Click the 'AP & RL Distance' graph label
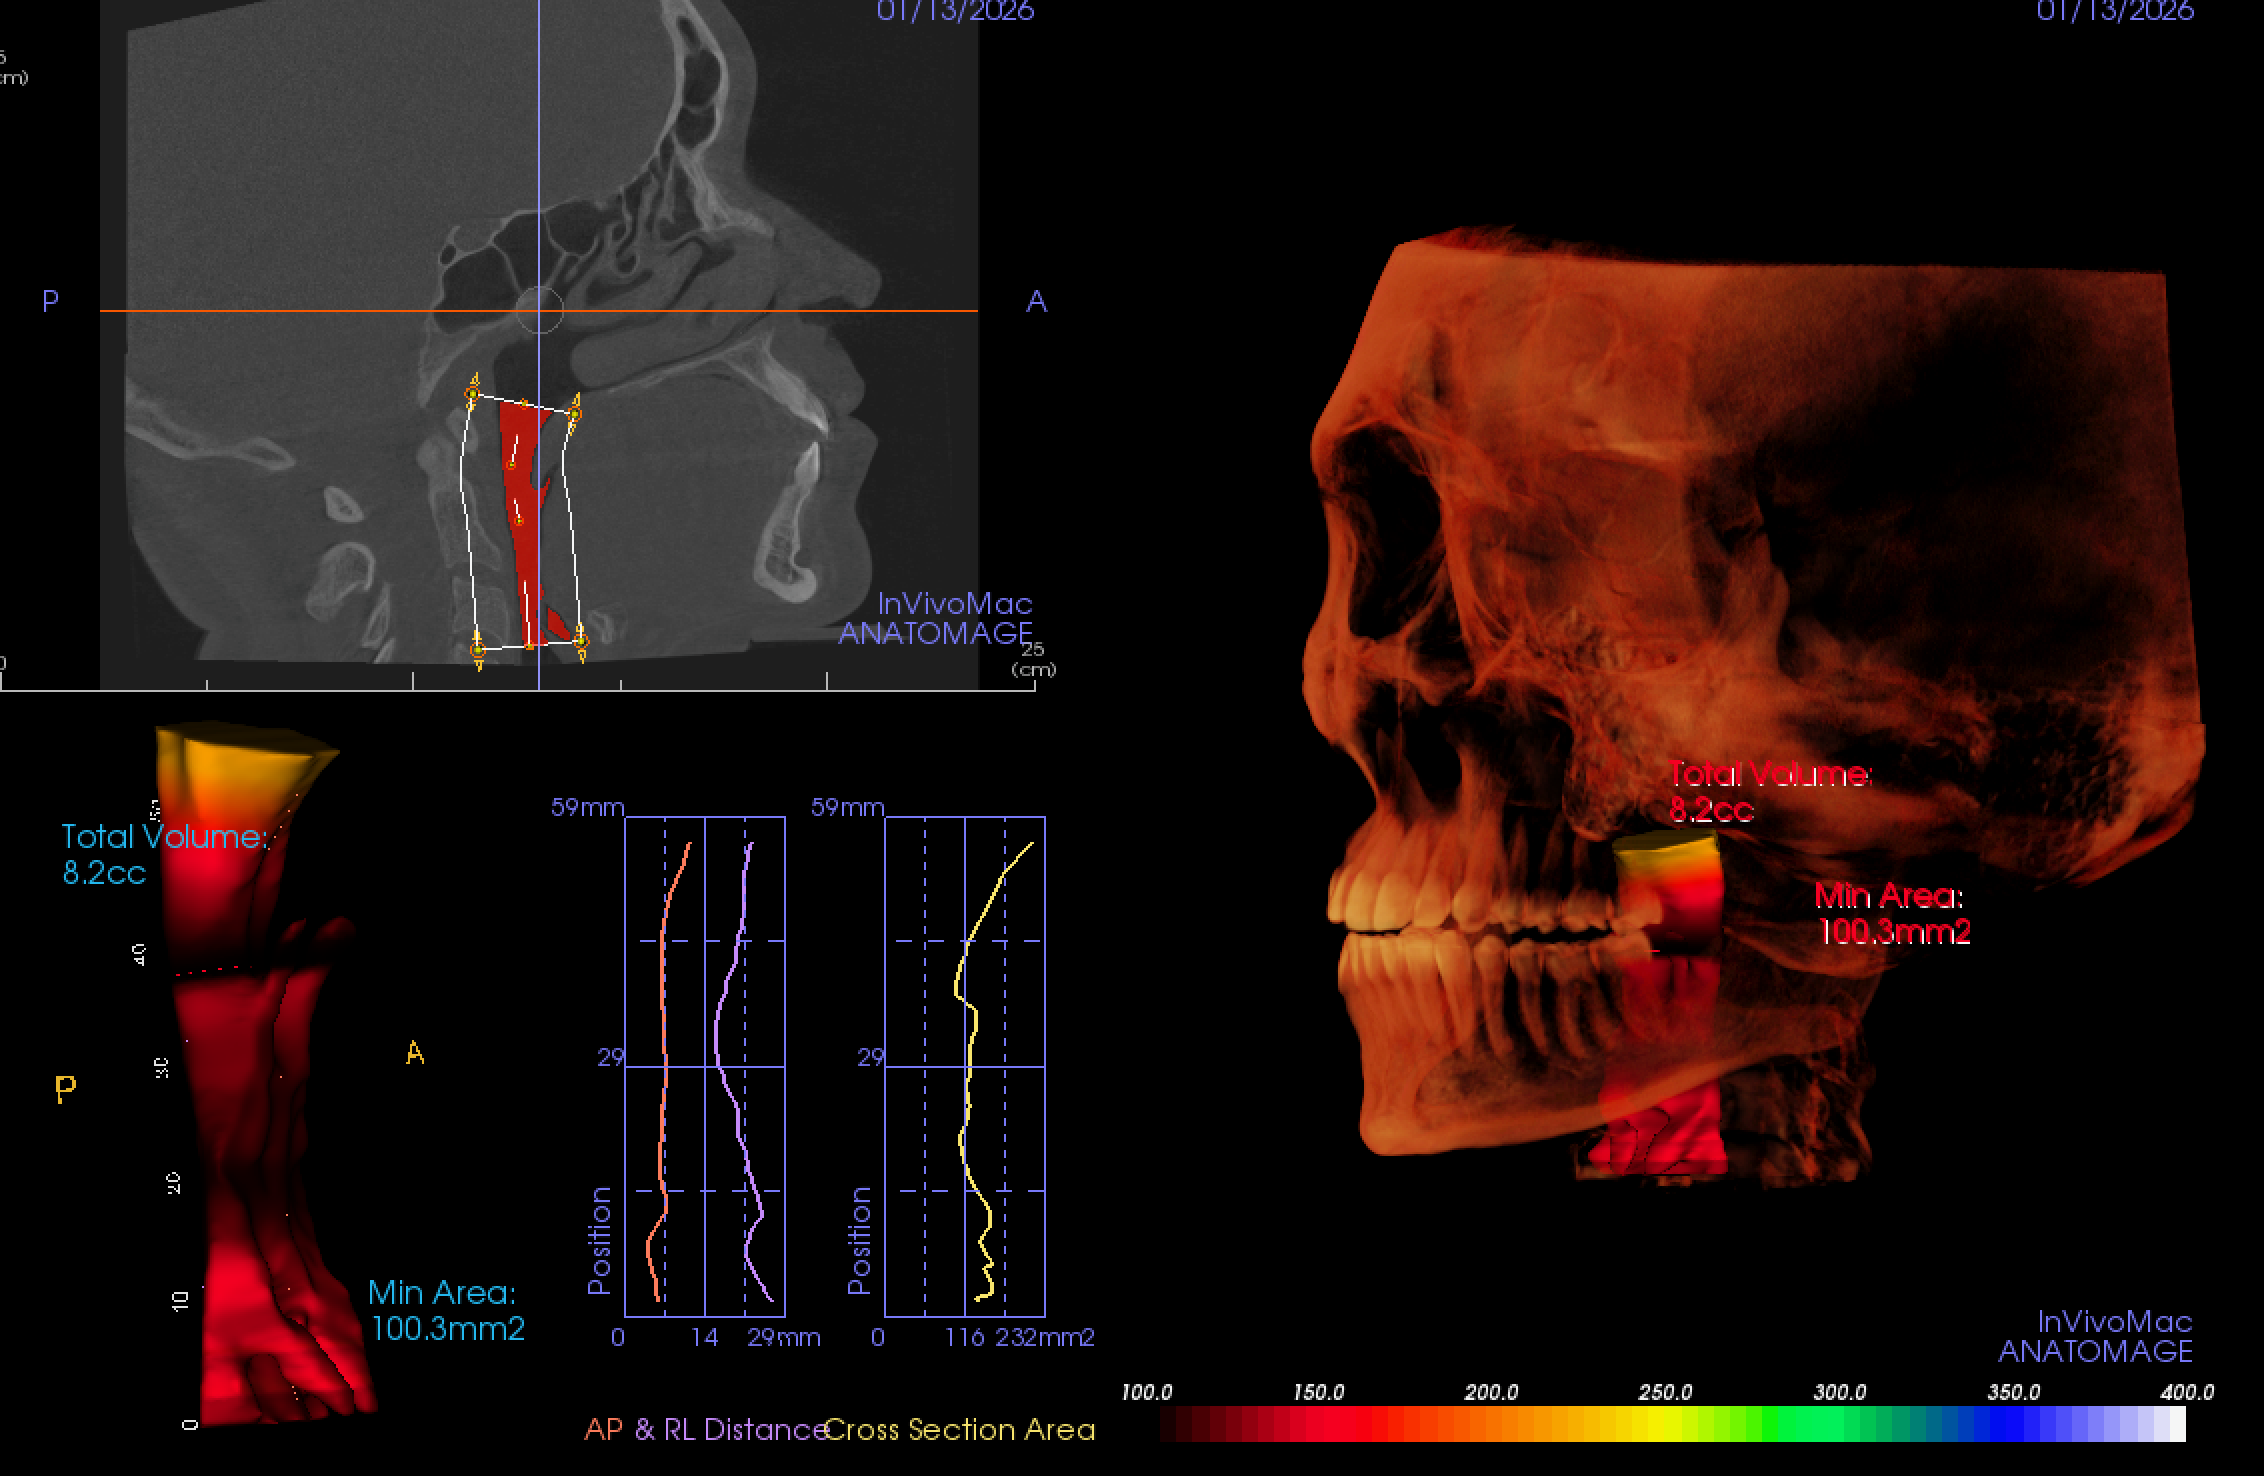Image resolution: width=2264 pixels, height=1476 pixels. [706, 1430]
